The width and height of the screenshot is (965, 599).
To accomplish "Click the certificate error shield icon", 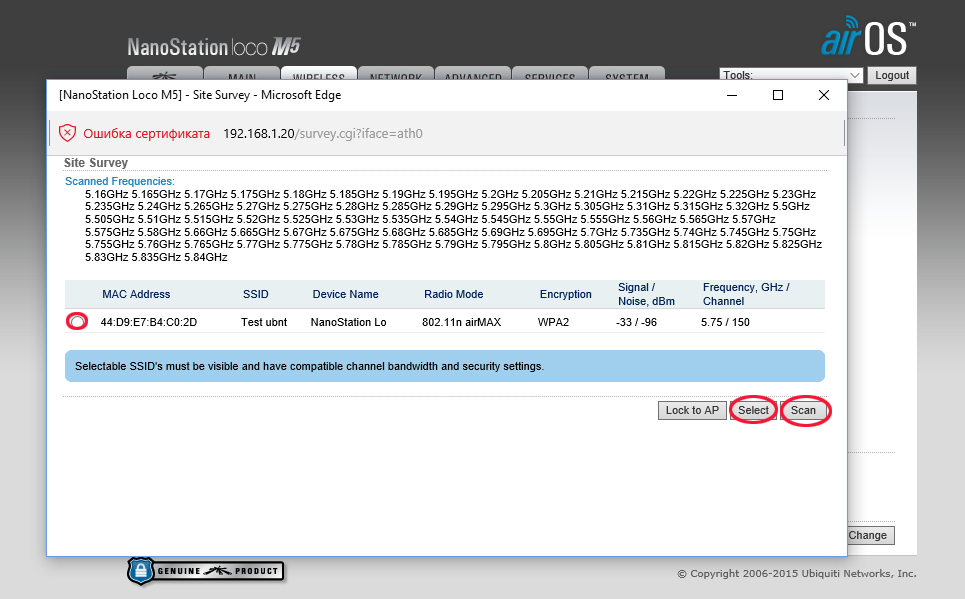I will click(67, 133).
